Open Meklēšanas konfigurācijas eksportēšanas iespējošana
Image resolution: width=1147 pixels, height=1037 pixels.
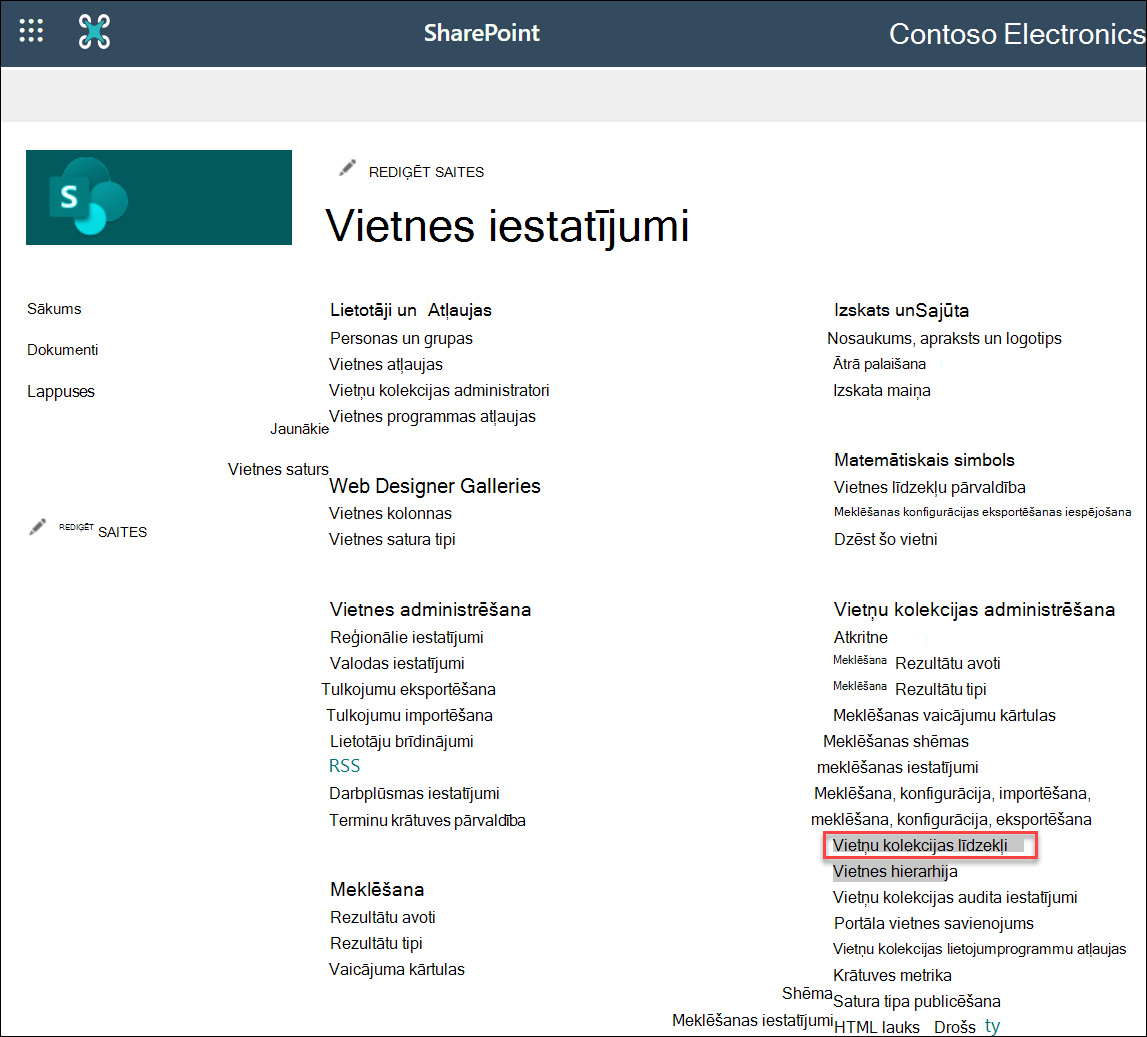[x=982, y=512]
